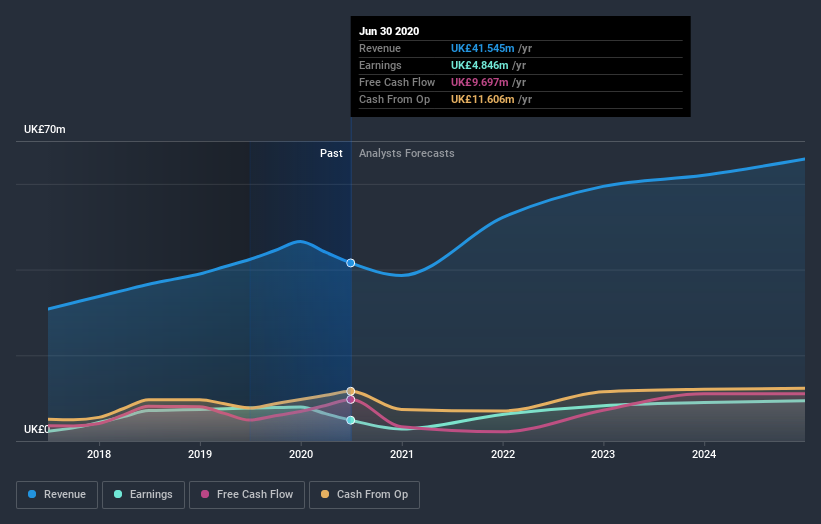821x524 pixels.
Task: Toggle the Free Cash Flow legend button
Action: (x=247, y=495)
